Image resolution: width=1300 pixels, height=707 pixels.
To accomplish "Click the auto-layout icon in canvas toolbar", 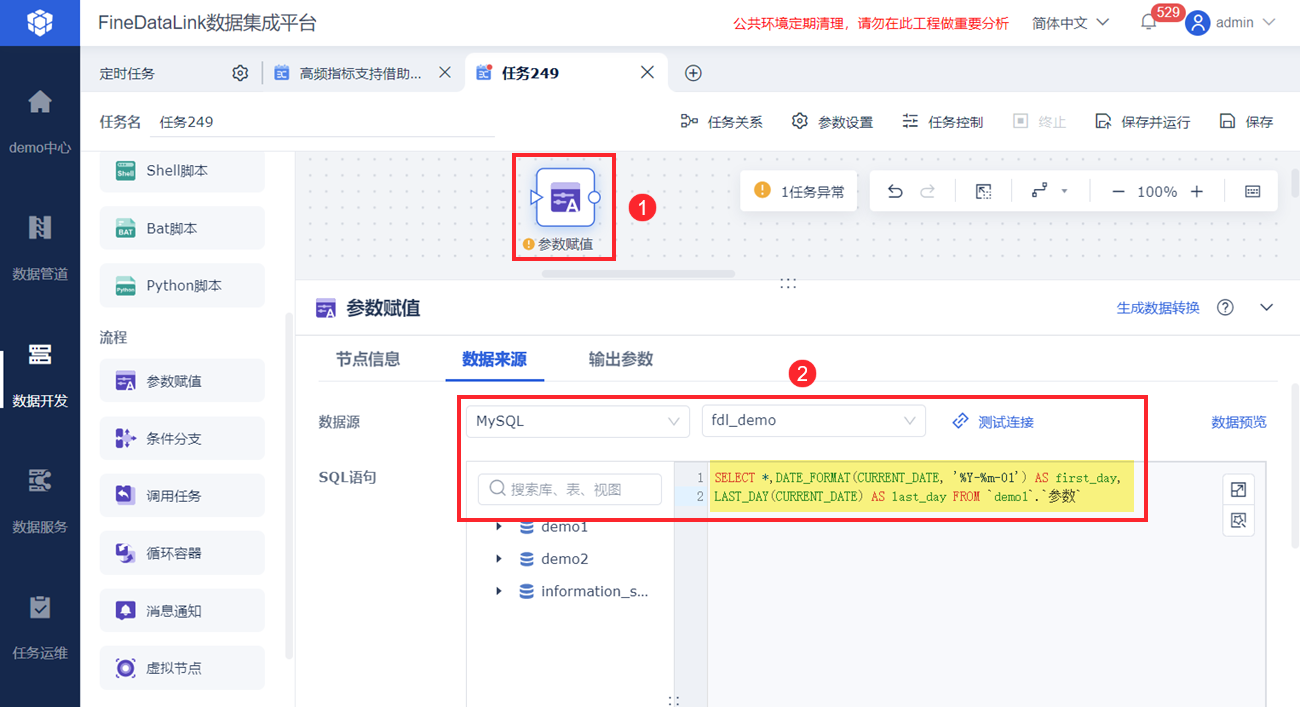I will (1040, 191).
